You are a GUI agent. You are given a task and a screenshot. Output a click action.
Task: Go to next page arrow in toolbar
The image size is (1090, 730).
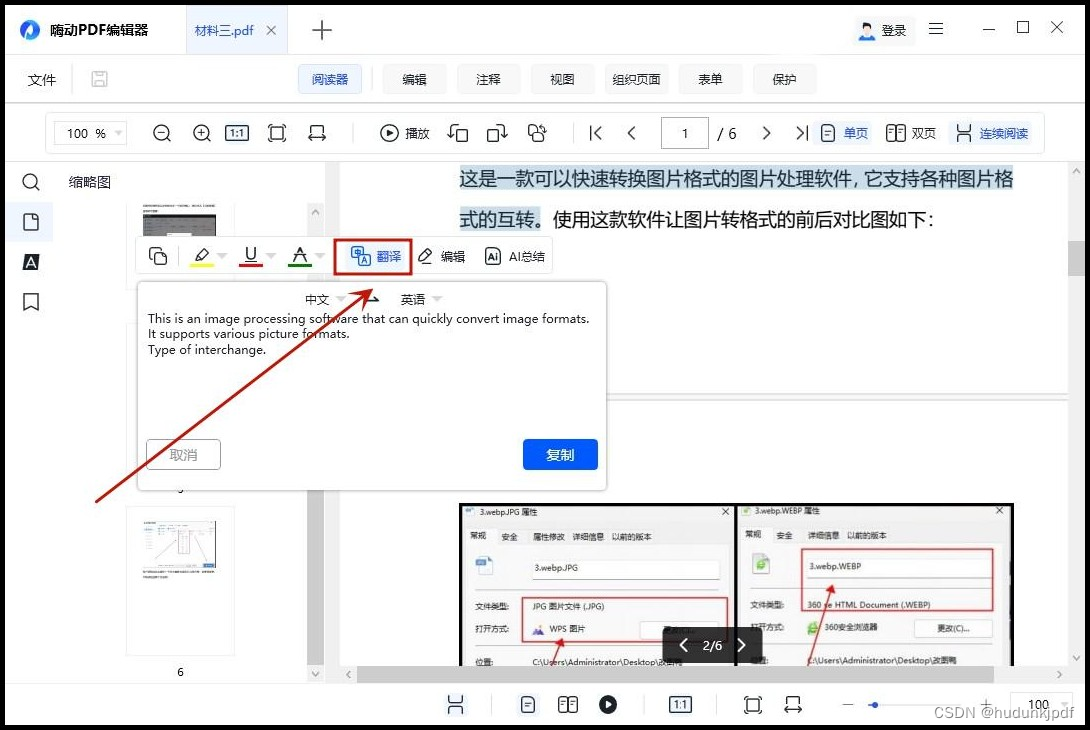click(x=766, y=133)
